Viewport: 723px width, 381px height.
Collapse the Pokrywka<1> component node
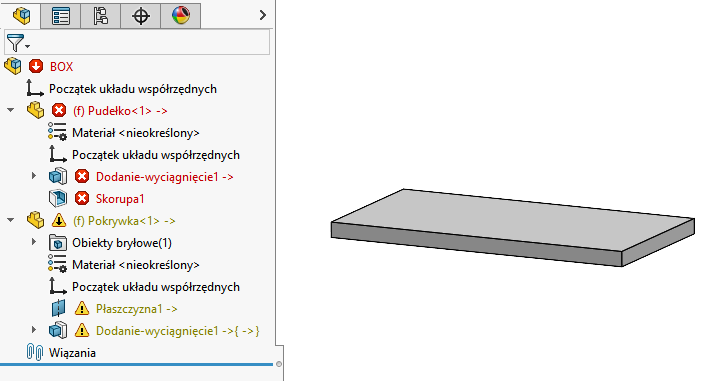11,220
